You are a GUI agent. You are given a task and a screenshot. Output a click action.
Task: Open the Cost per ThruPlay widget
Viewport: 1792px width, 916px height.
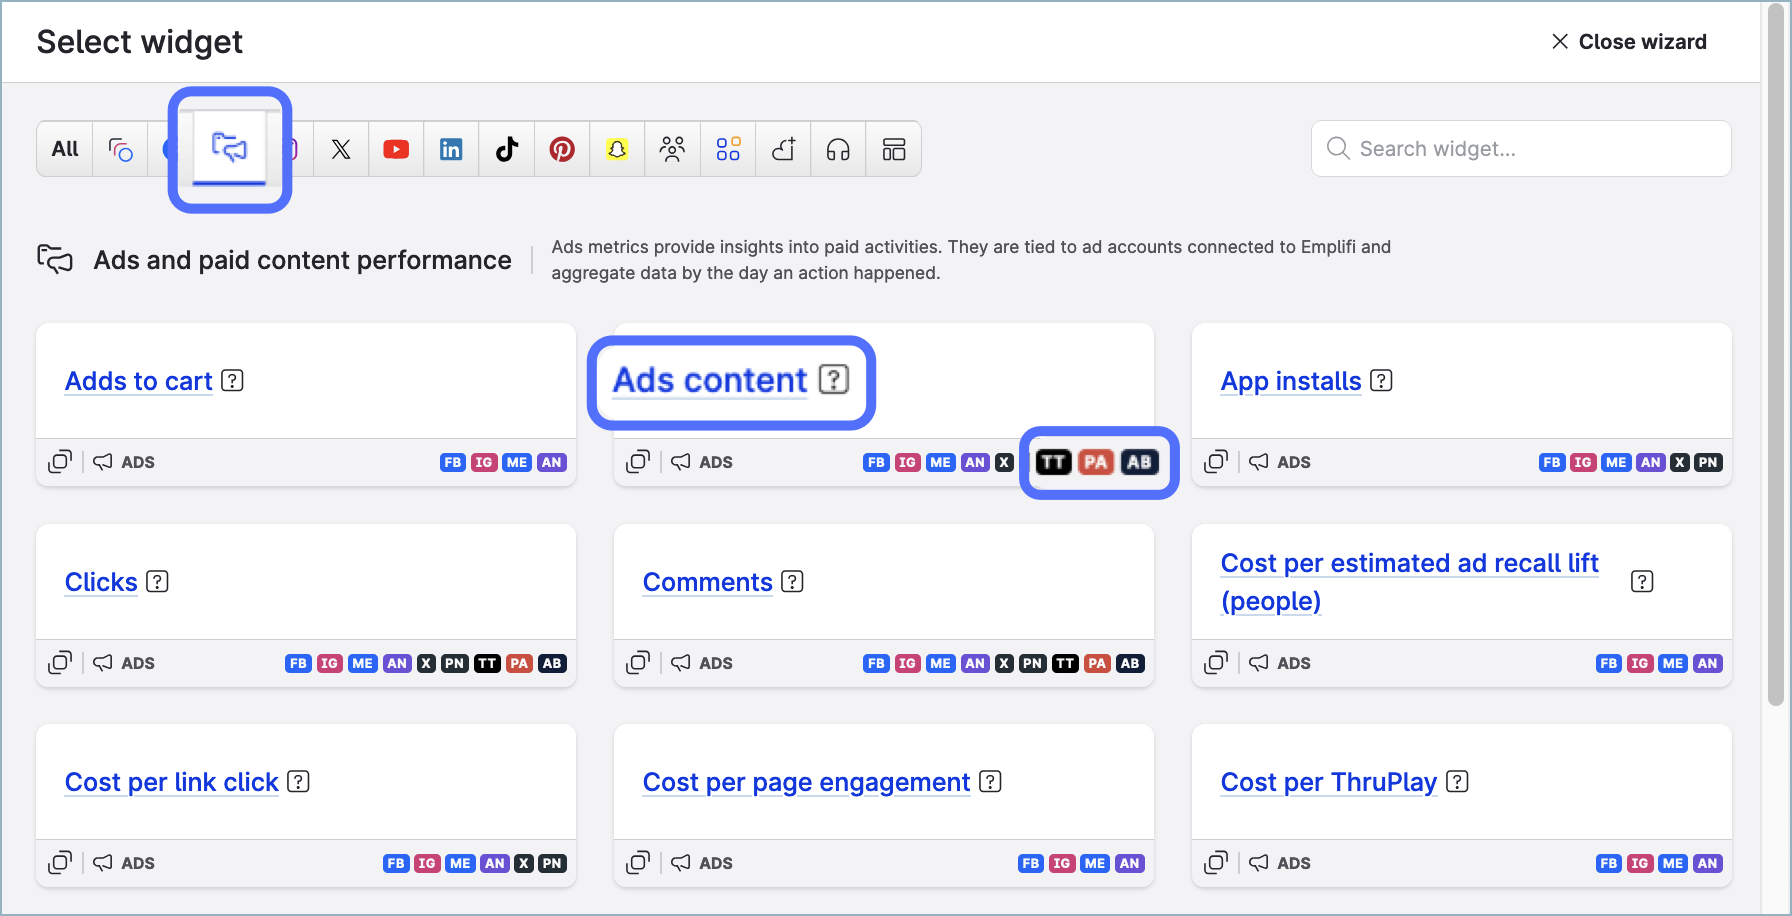point(1328,782)
